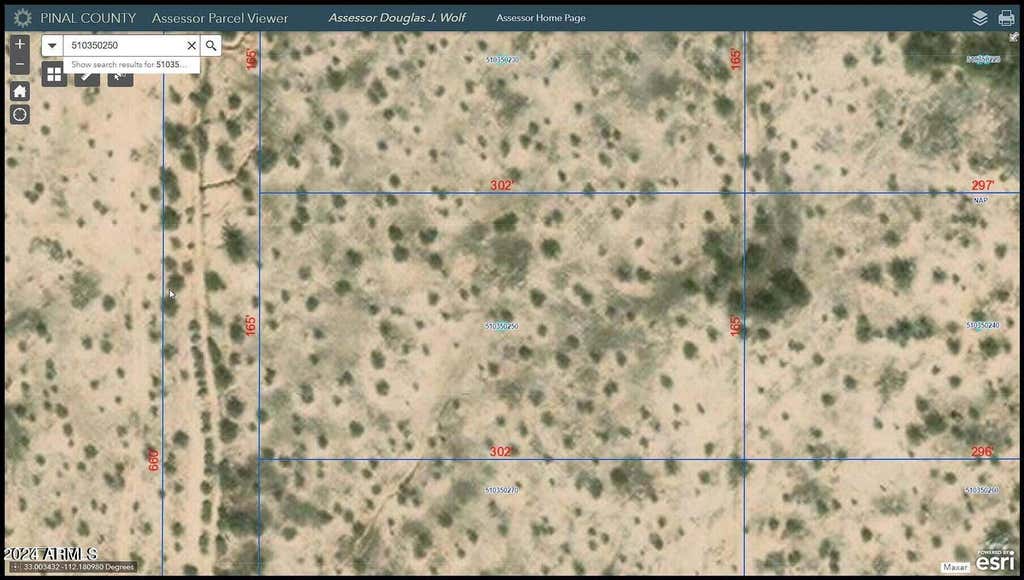
Task: Click the 296' dimension label
Action: pos(982,452)
